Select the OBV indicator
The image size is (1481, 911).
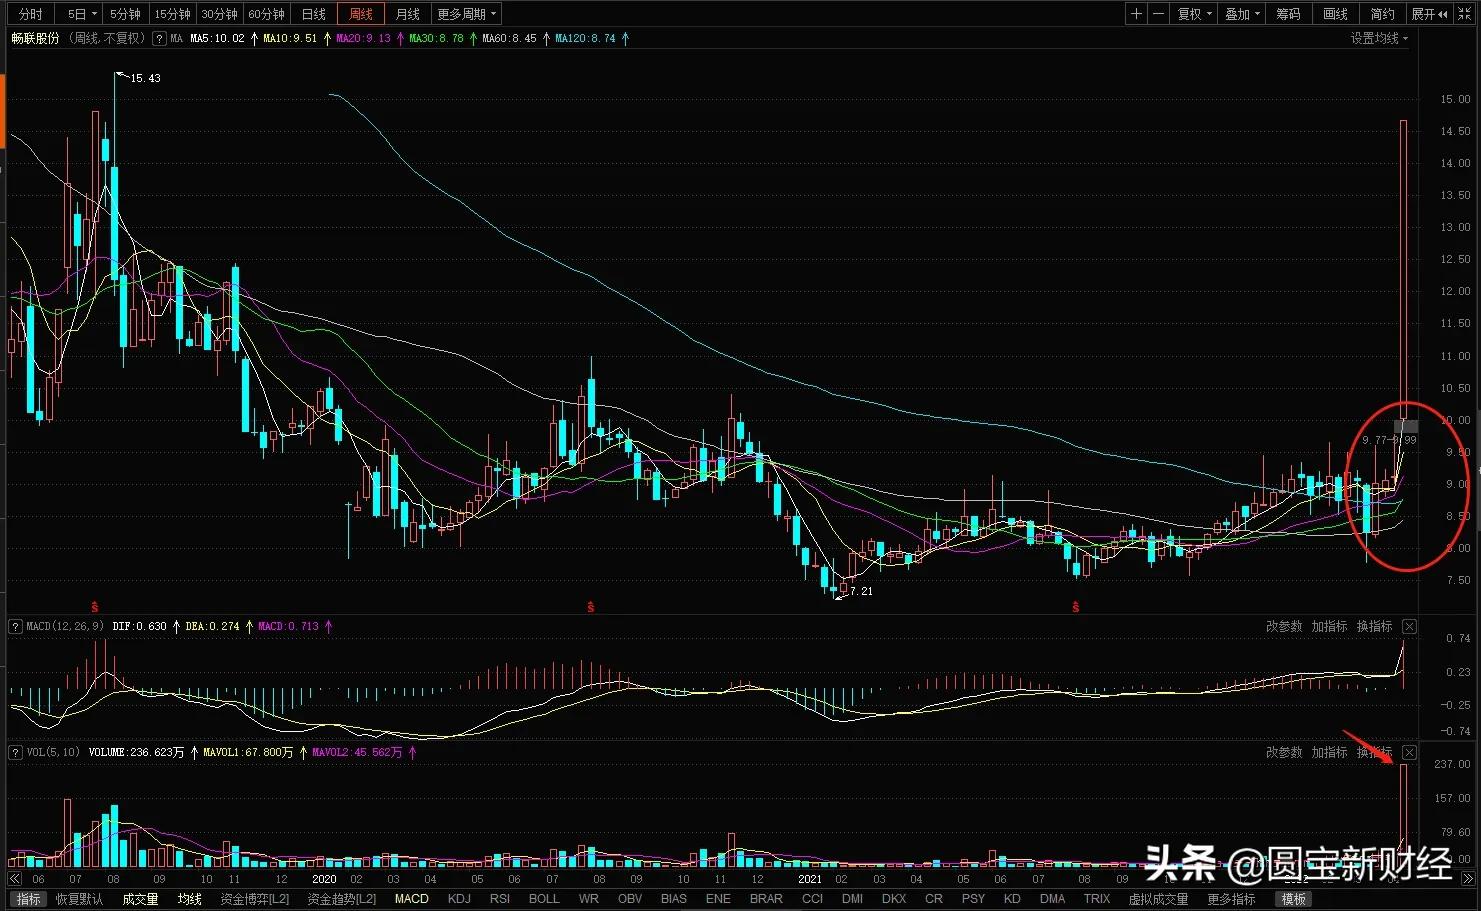click(630, 899)
